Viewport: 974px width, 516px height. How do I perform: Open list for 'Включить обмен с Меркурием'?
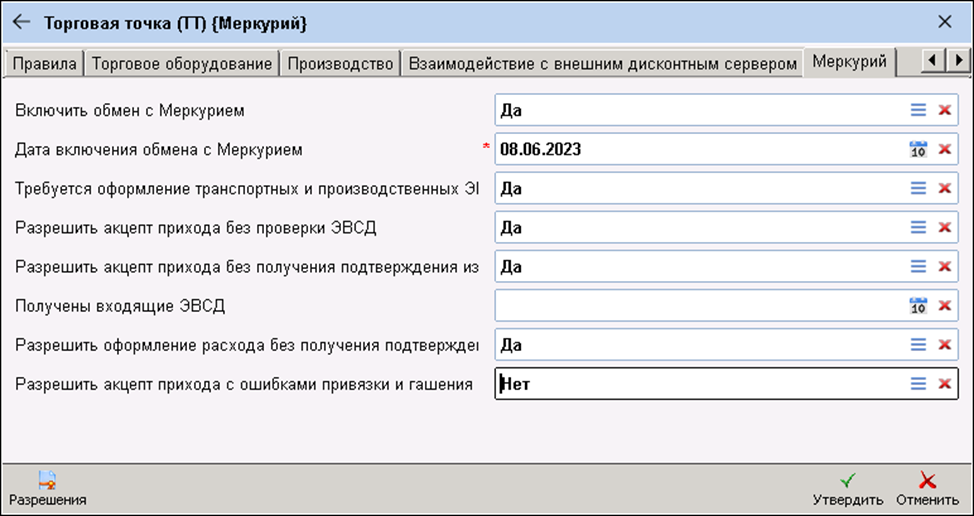point(918,110)
